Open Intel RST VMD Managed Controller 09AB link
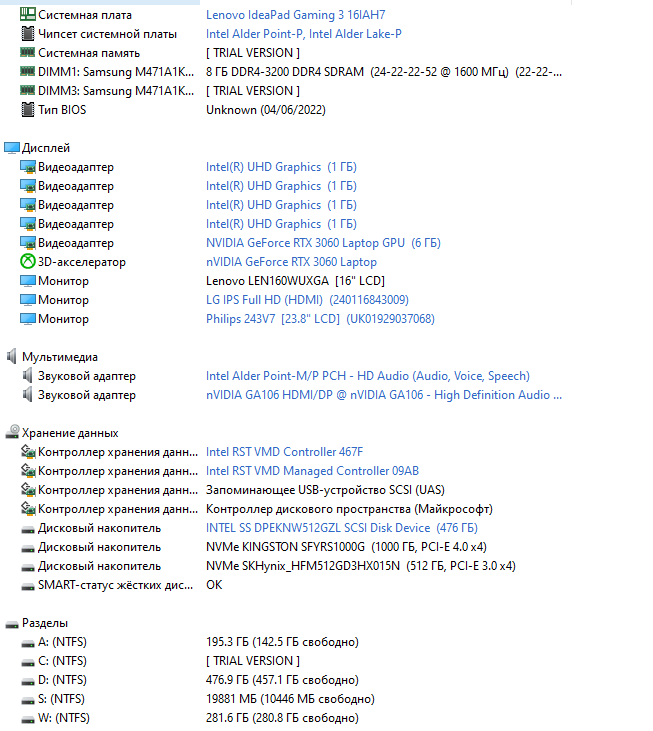 [x=312, y=471]
